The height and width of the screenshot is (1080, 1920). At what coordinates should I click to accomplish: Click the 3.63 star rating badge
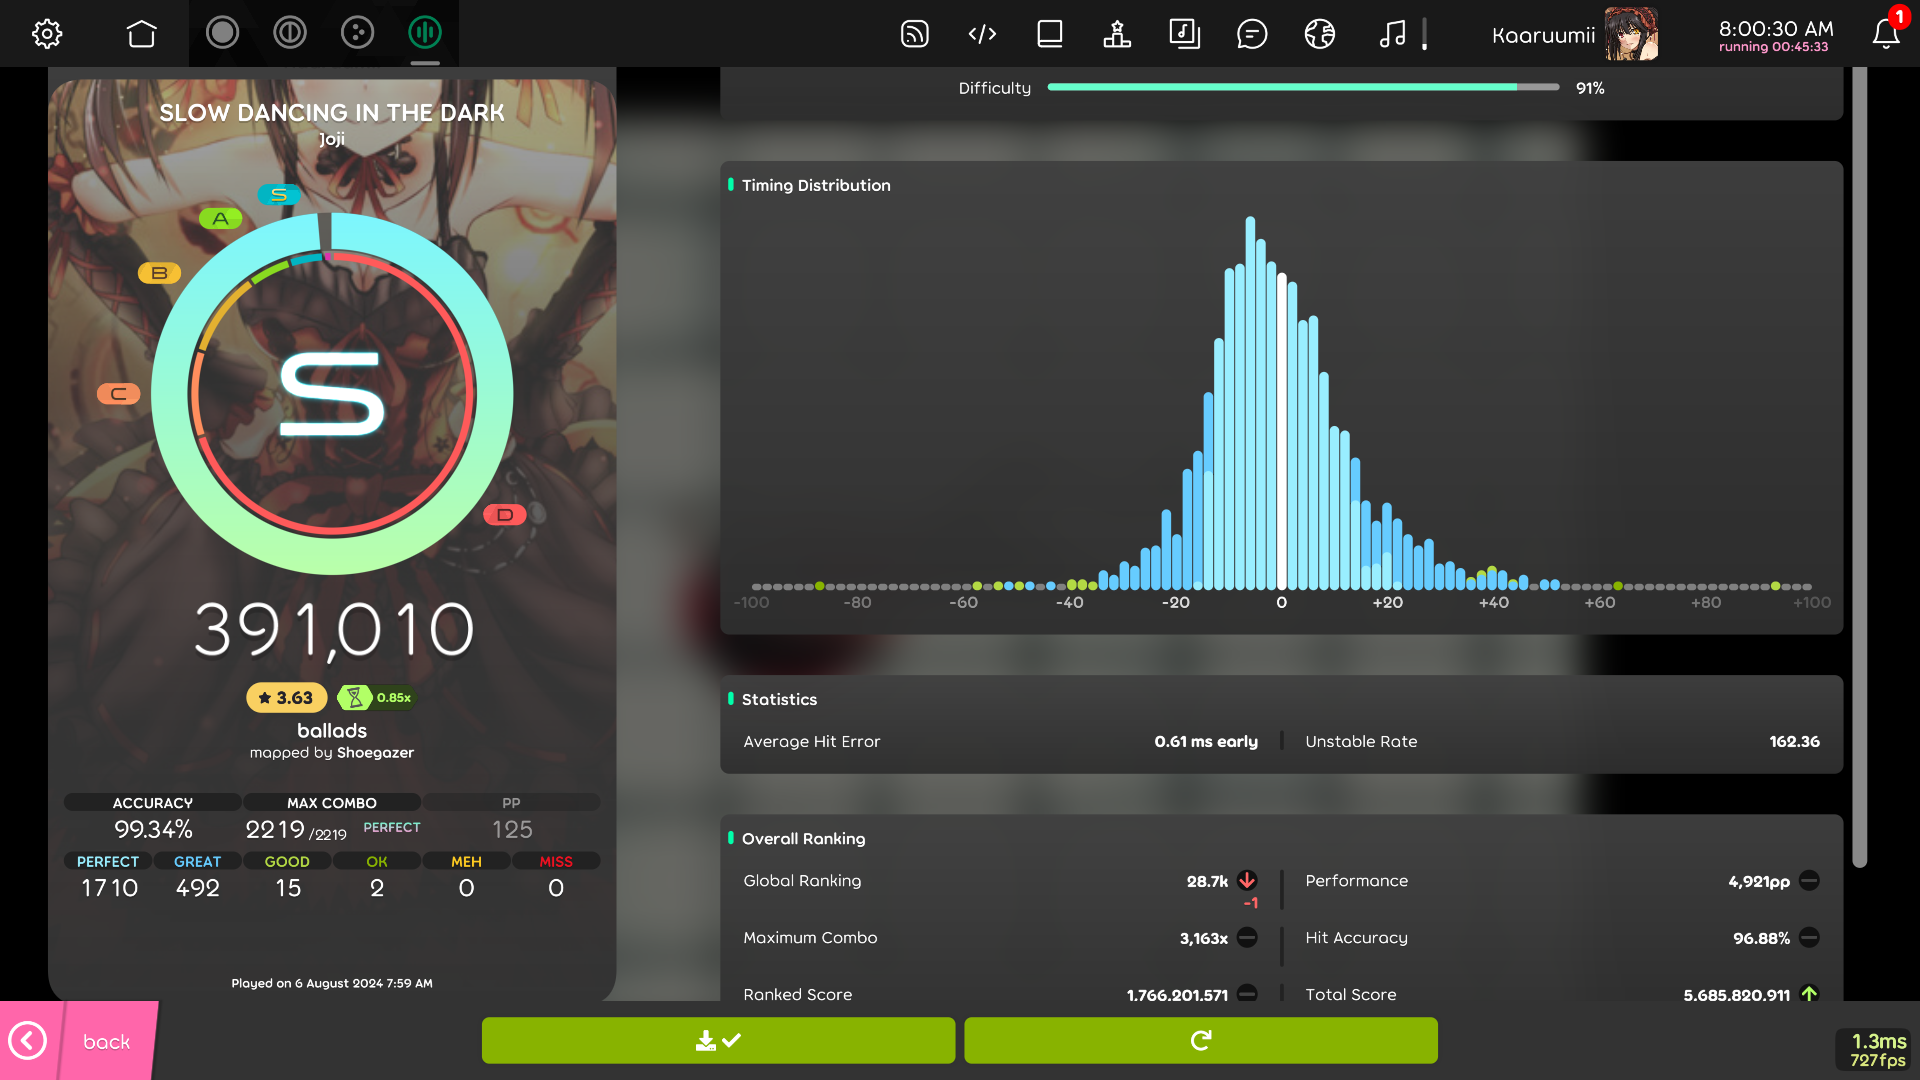pyautogui.click(x=287, y=698)
